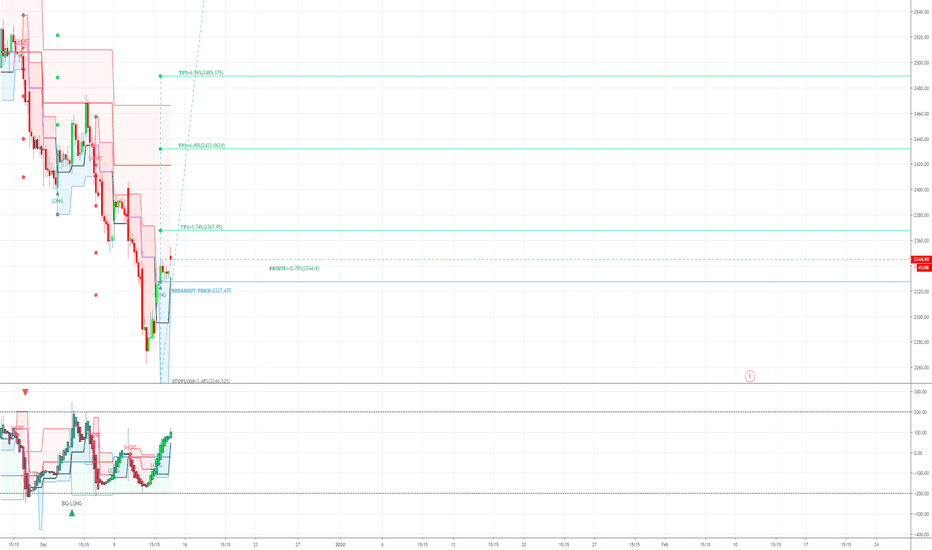
Task: Select the PROFIT=0.75%(2344.9) label
Action: click(294, 268)
